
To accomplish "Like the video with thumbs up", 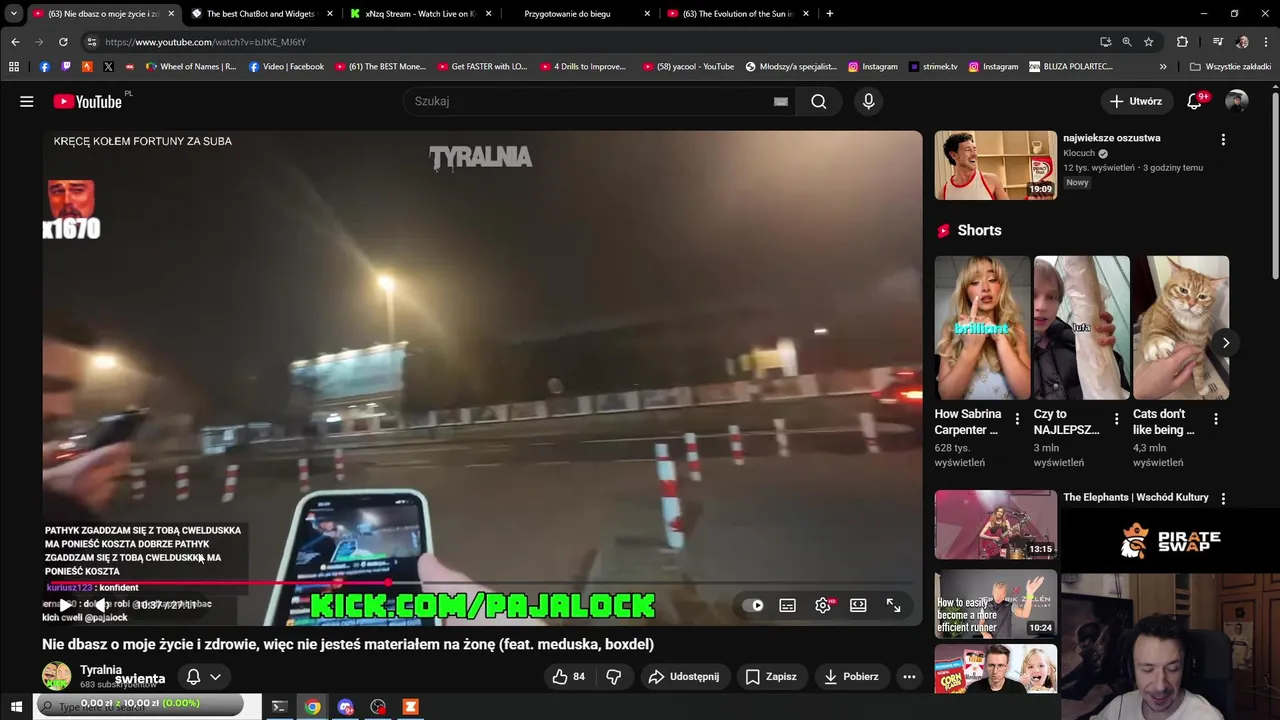I will tap(569, 677).
